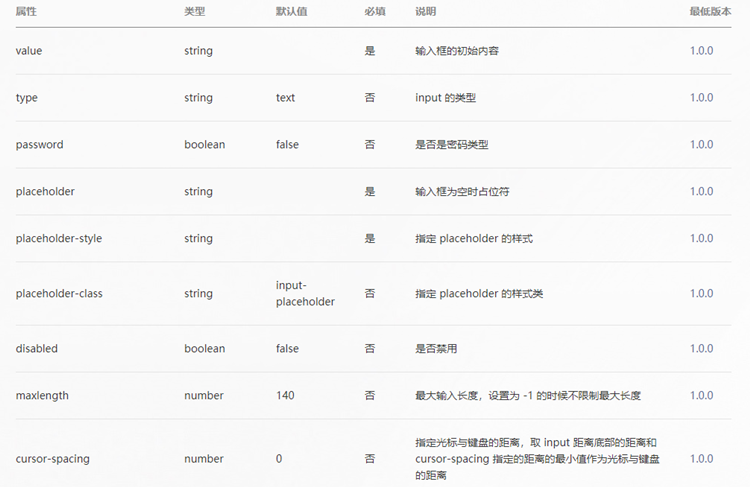The width and height of the screenshot is (750, 487).
Task: Select the 最低版本 column header
Action: 710,11
